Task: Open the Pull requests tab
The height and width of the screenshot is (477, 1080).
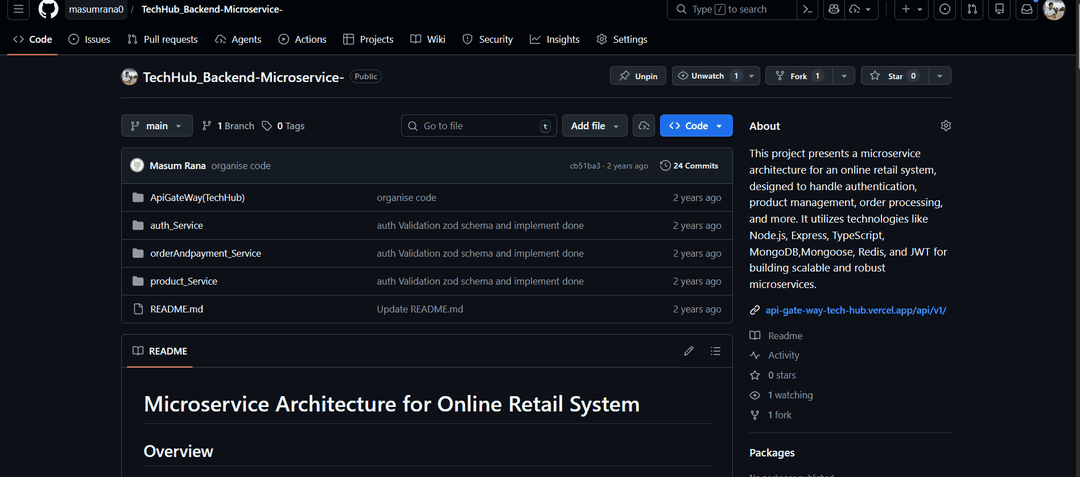Action: [x=163, y=39]
